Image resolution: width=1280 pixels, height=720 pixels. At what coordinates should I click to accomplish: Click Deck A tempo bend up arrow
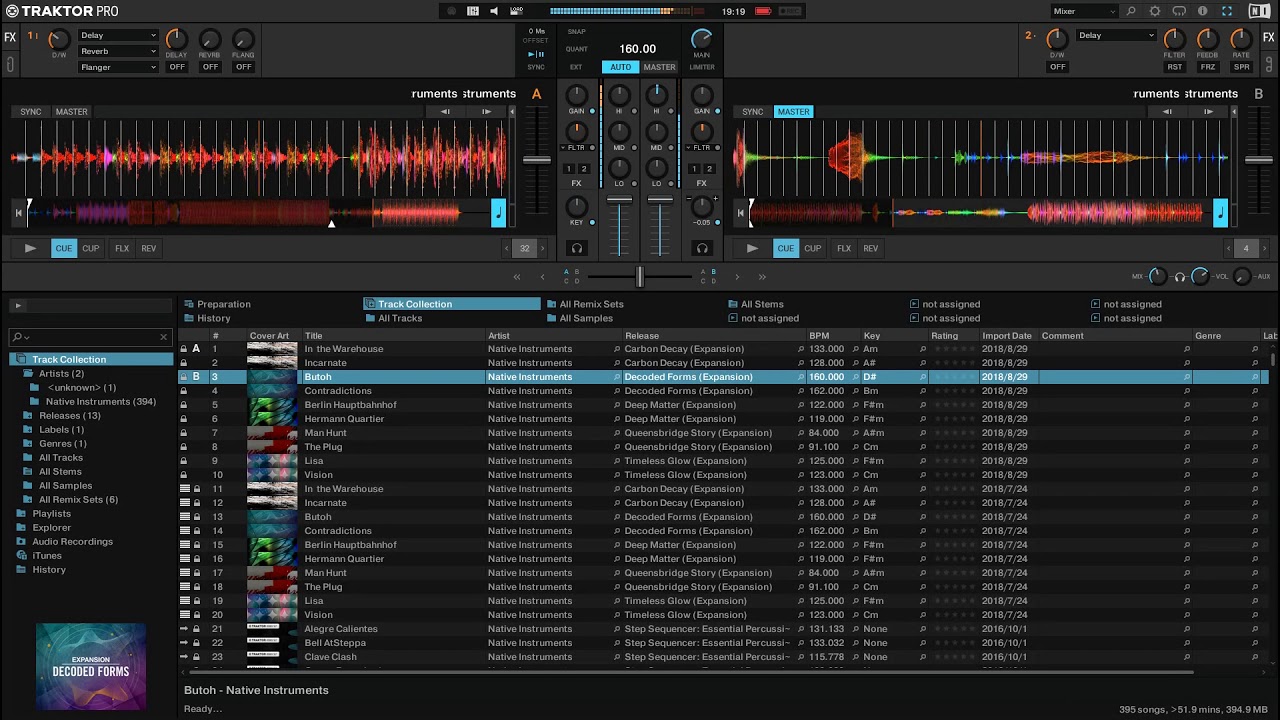tap(486, 112)
